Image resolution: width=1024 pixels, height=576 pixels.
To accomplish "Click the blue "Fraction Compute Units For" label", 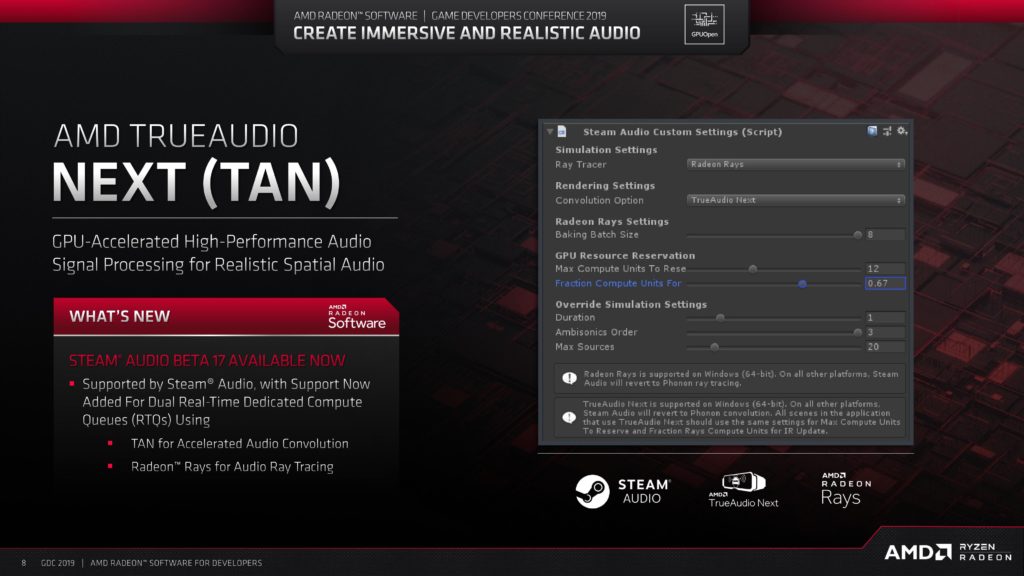I will 618,283.
